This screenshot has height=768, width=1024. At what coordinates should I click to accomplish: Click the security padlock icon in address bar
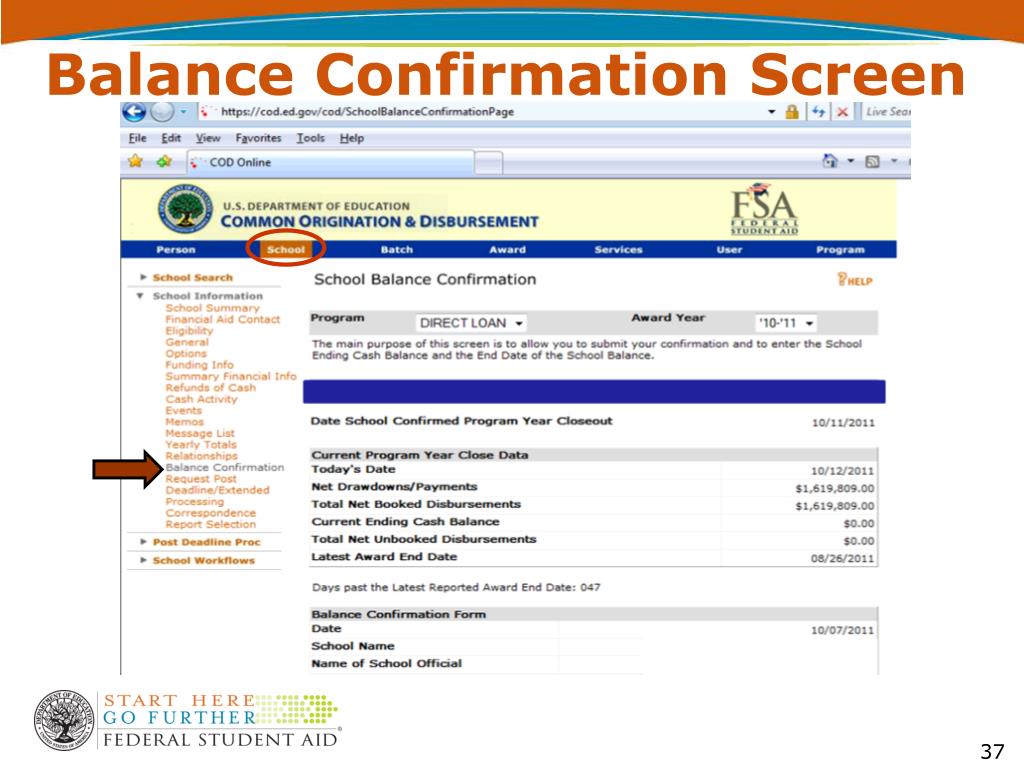point(792,112)
